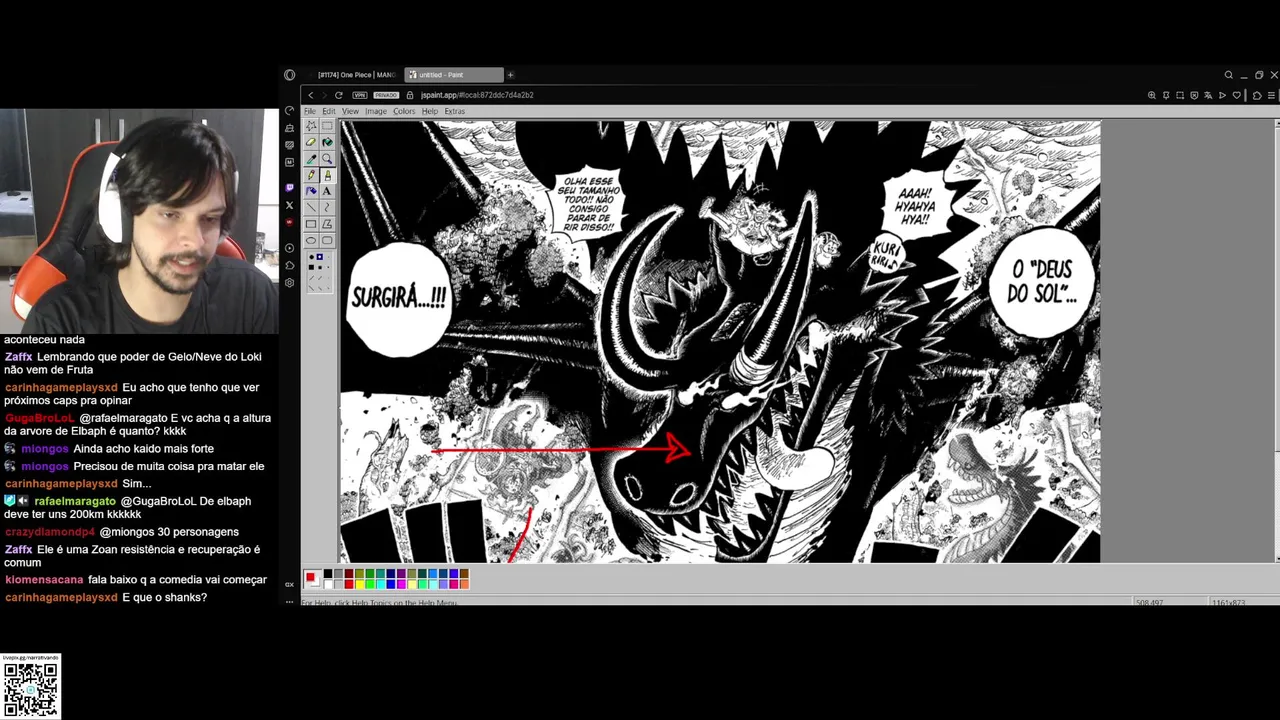Select the Airbrush tool
1280x720 pixels.
click(311, 191)
